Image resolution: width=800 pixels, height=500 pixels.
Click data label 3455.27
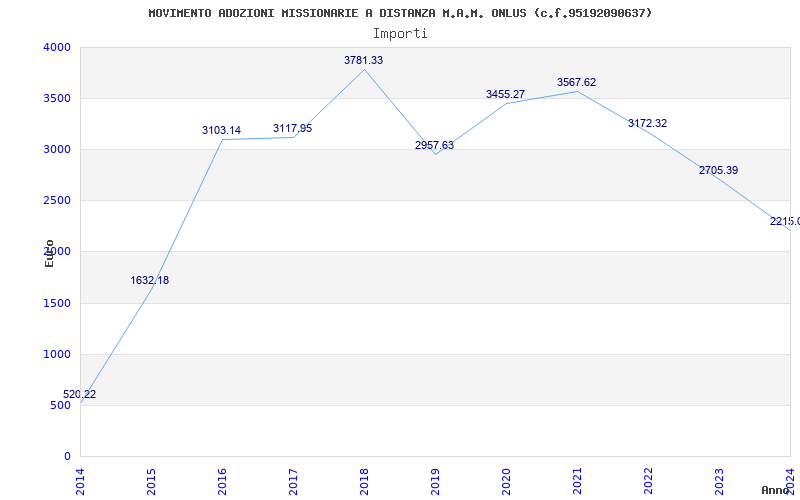[505, 94]
